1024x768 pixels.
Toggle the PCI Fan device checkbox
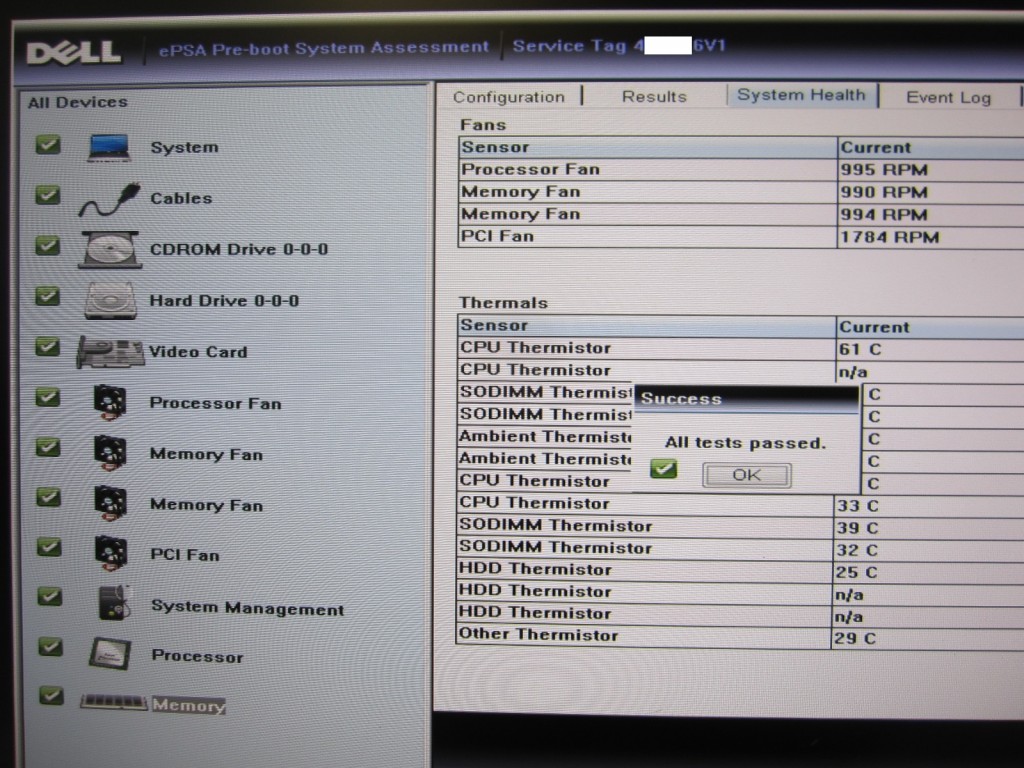click(49, 547)
